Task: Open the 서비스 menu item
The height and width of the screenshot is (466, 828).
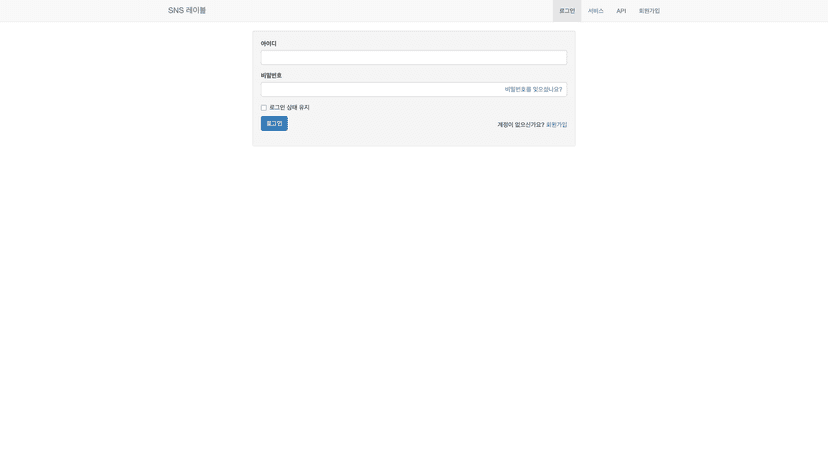Action: click(595, 11)
